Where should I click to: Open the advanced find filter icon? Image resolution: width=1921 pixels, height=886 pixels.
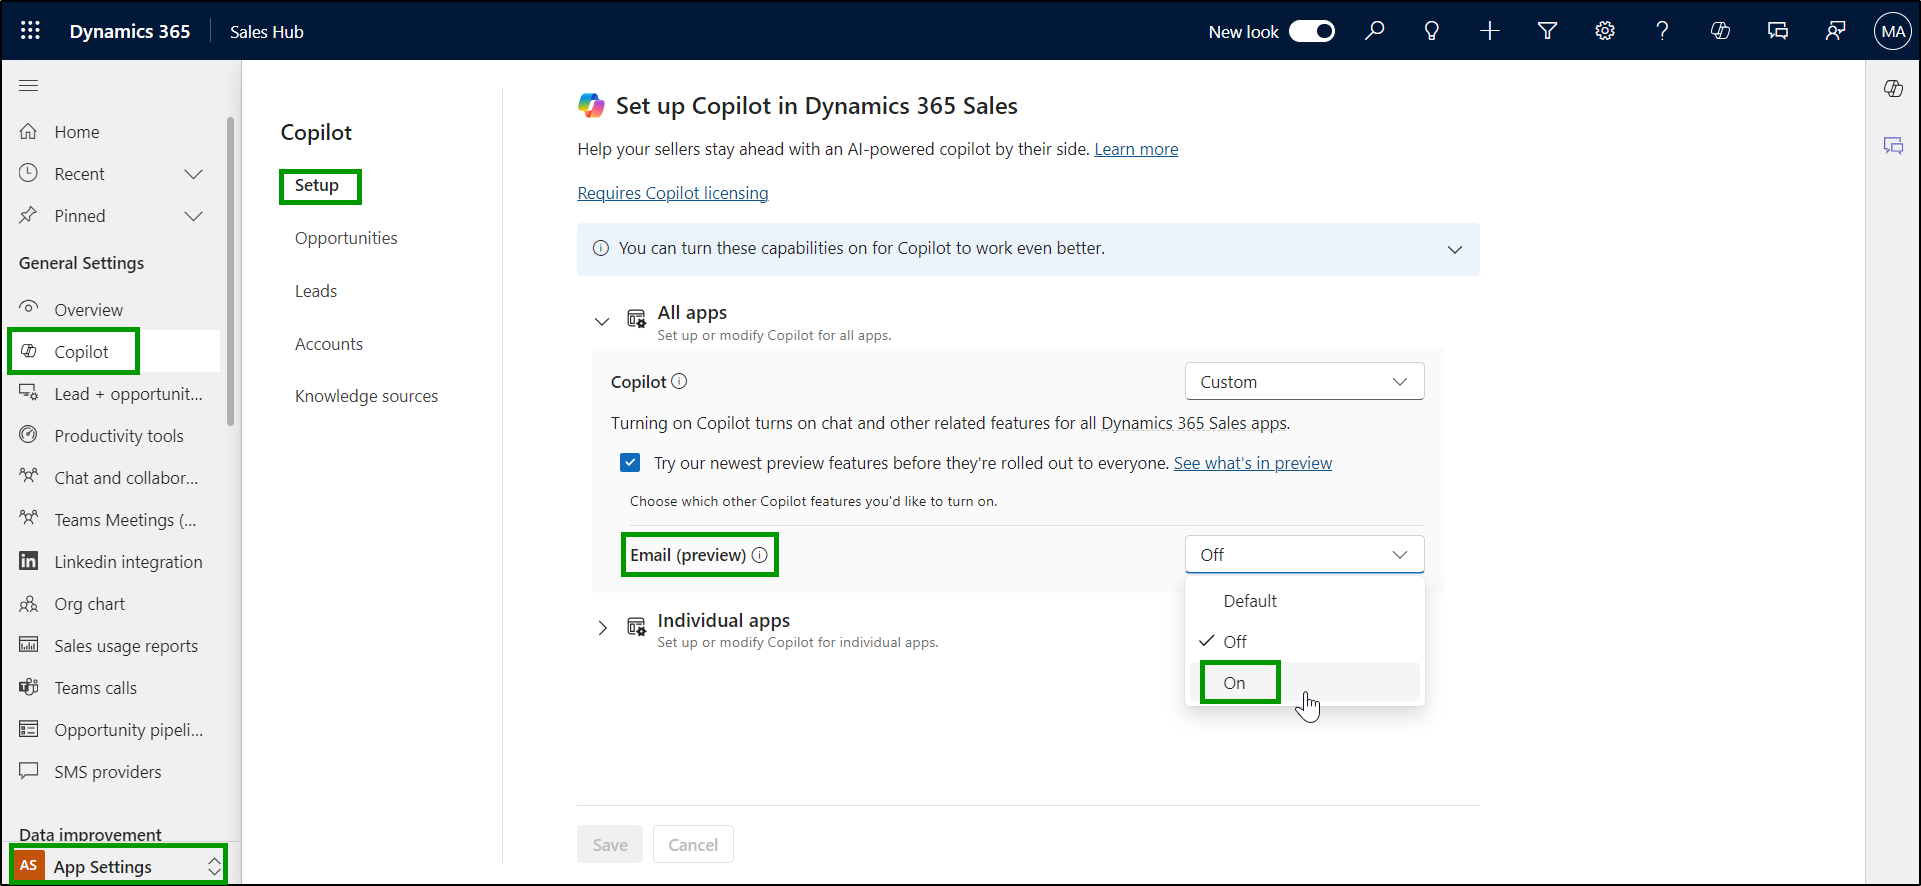point(1547,31)
